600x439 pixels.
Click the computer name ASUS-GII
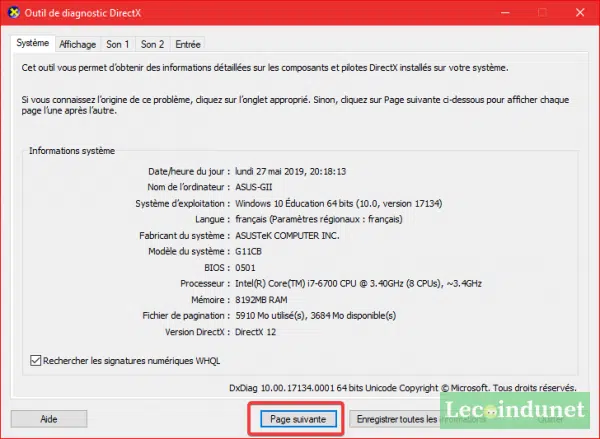(x=254, y=187)
